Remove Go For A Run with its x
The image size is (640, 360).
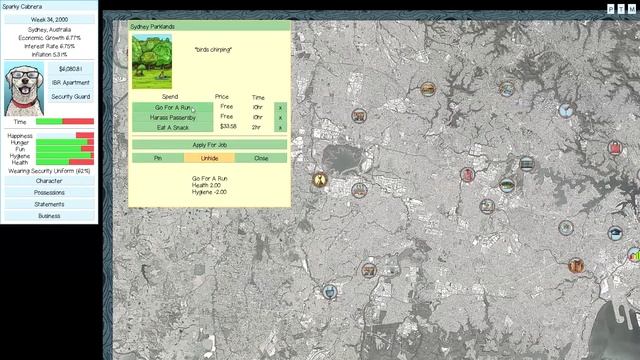pos(280,107)
